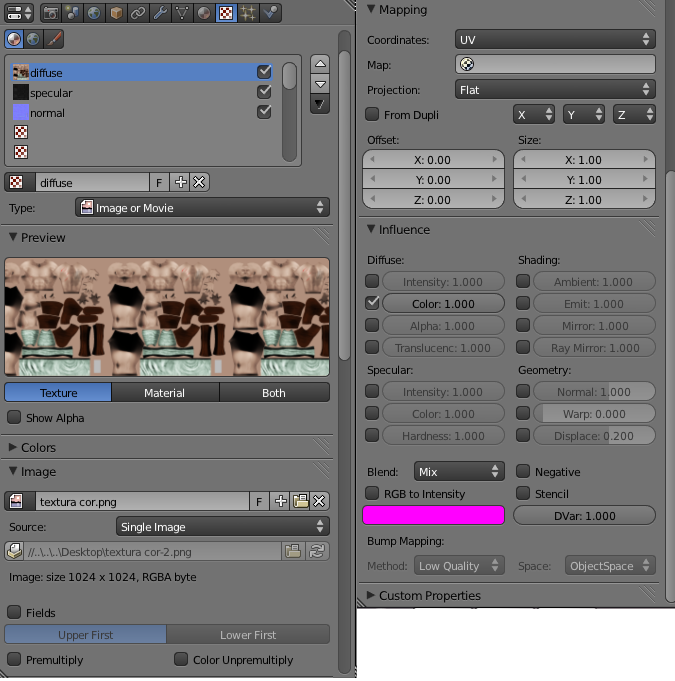Select the Texture preview mode
The image size is (675, 681).
tap(58, 393)
